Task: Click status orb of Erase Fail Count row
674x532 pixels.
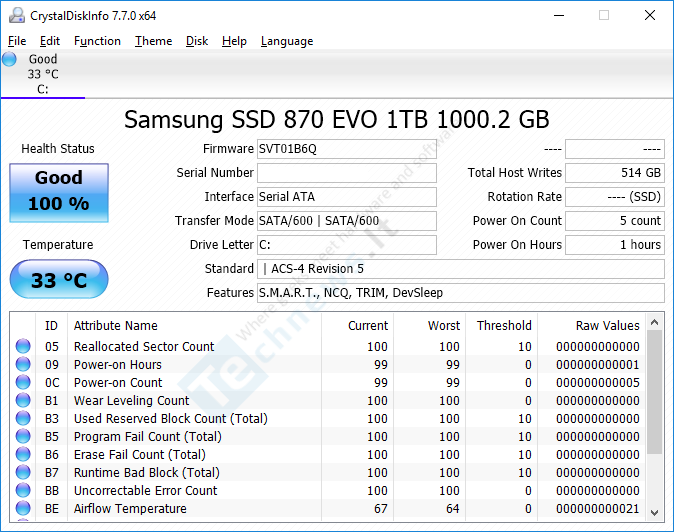Action: tap(23, 454)
